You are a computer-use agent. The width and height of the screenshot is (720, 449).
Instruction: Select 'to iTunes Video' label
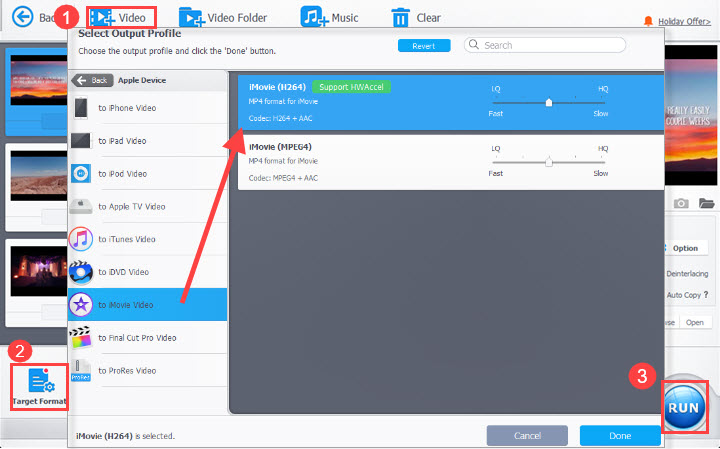(127, 239)
